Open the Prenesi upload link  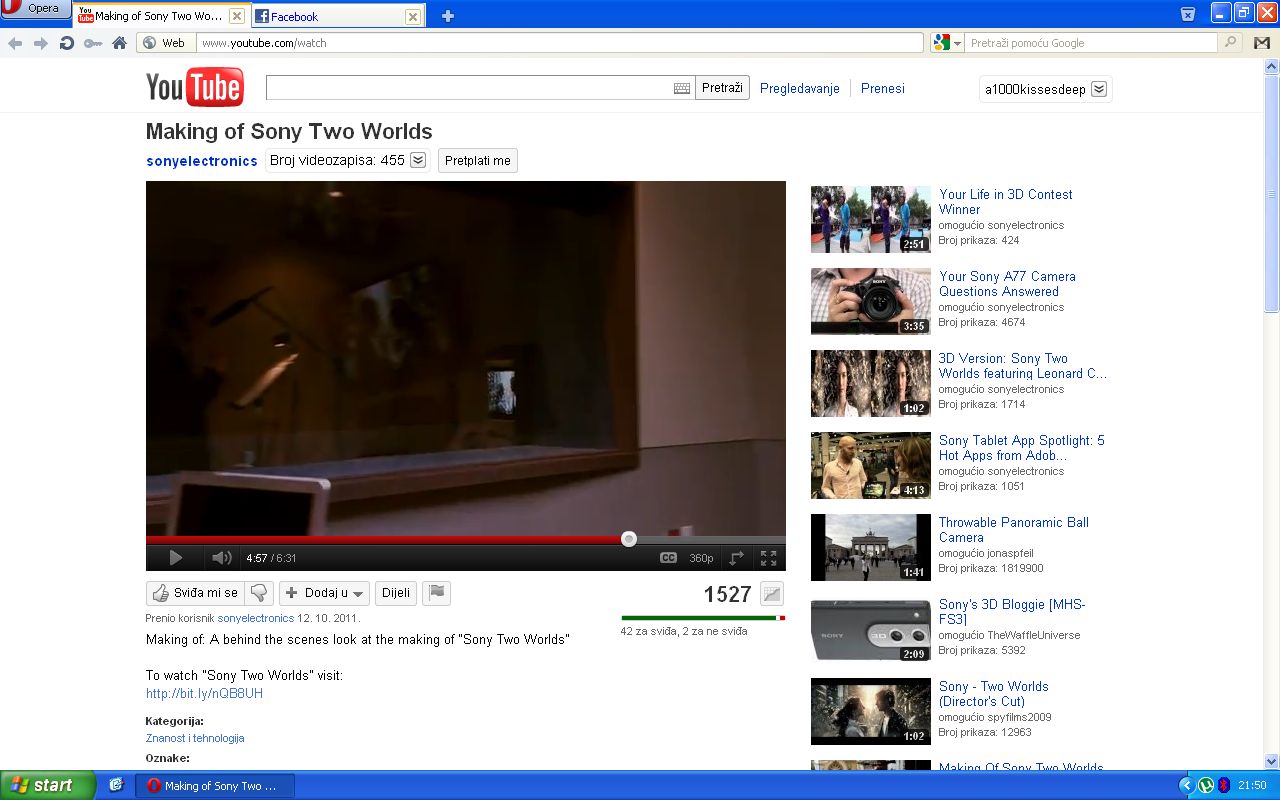click(882, 88)
